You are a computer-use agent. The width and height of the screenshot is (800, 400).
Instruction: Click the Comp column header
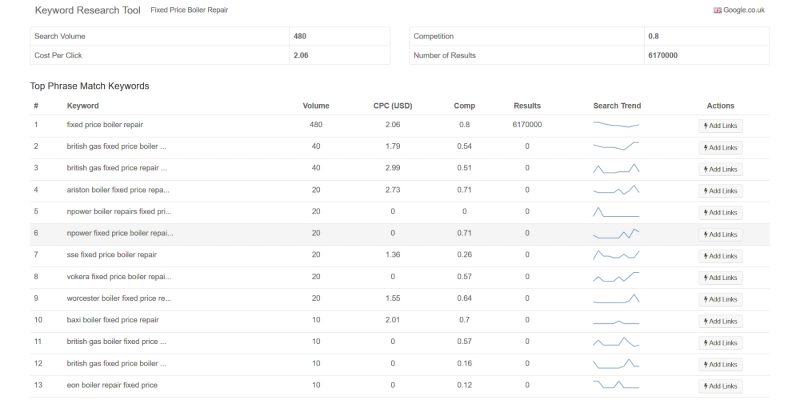[x=464, y=105]
